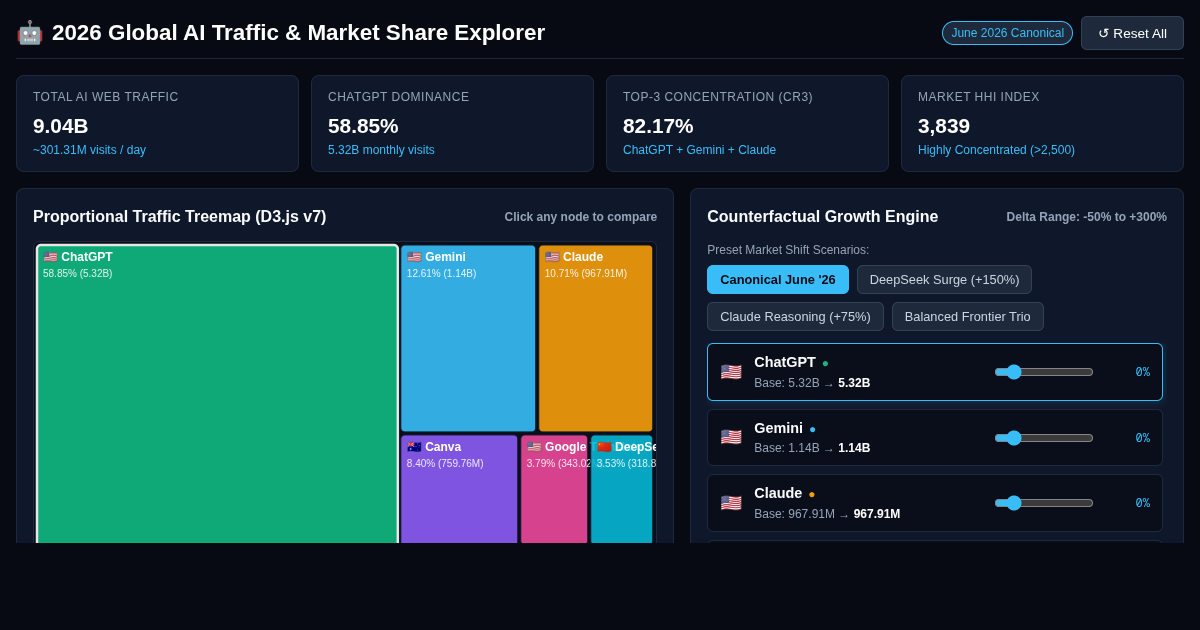
Task: Click the Reset All button
Action: 1132,33
